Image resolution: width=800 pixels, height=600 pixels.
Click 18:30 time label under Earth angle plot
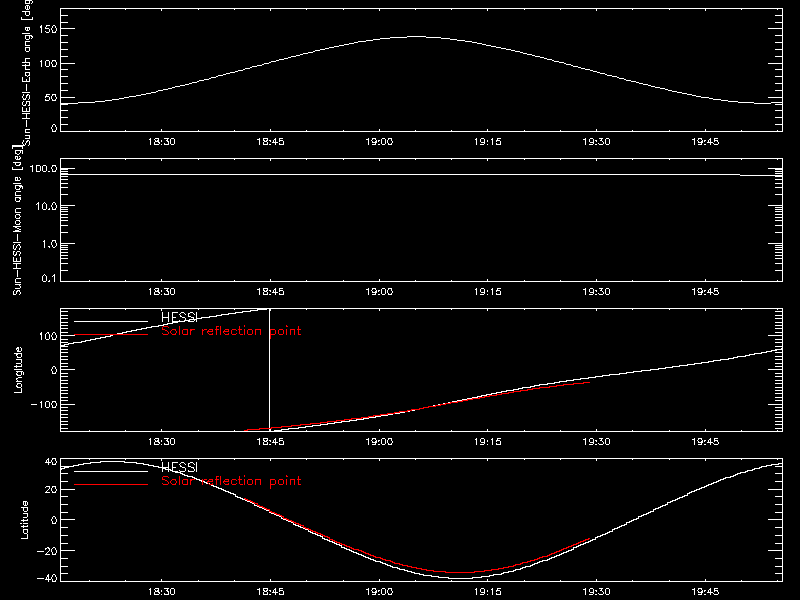coord(162,141)
